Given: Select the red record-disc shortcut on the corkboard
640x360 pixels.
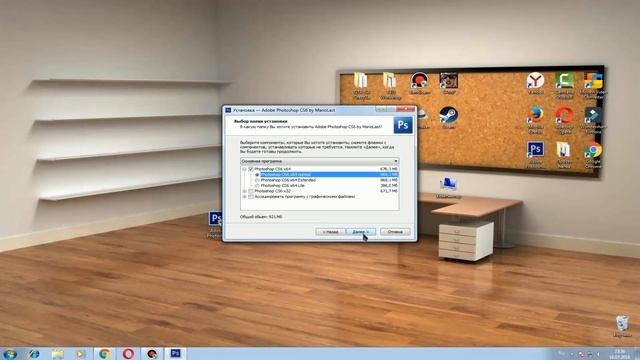Looking at the screenshot, I should (419, 83).
